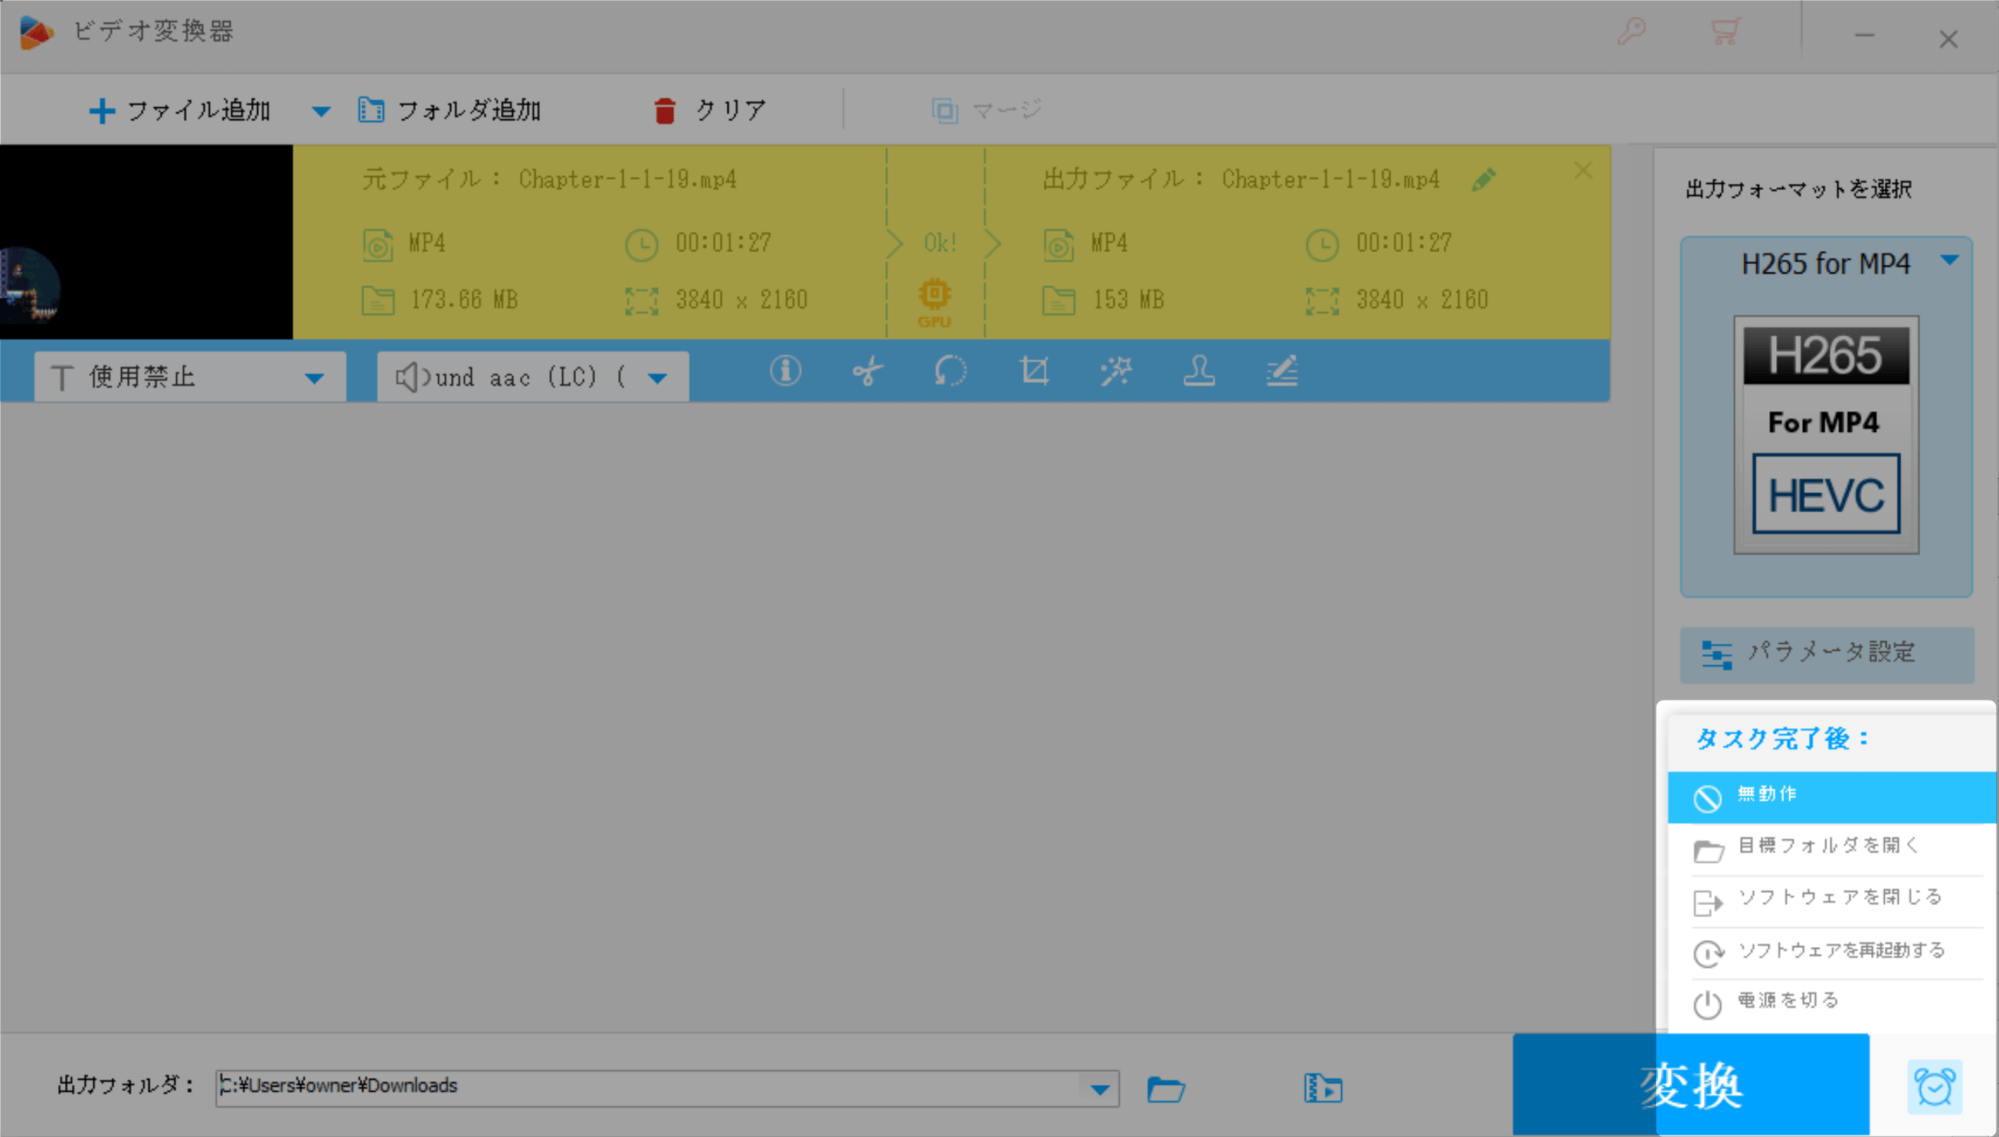The height and width of the screenshot is (1137, 1999).
Task: Open パラメータ設定 parameter settings
Action: click(x=1827, y=654)
